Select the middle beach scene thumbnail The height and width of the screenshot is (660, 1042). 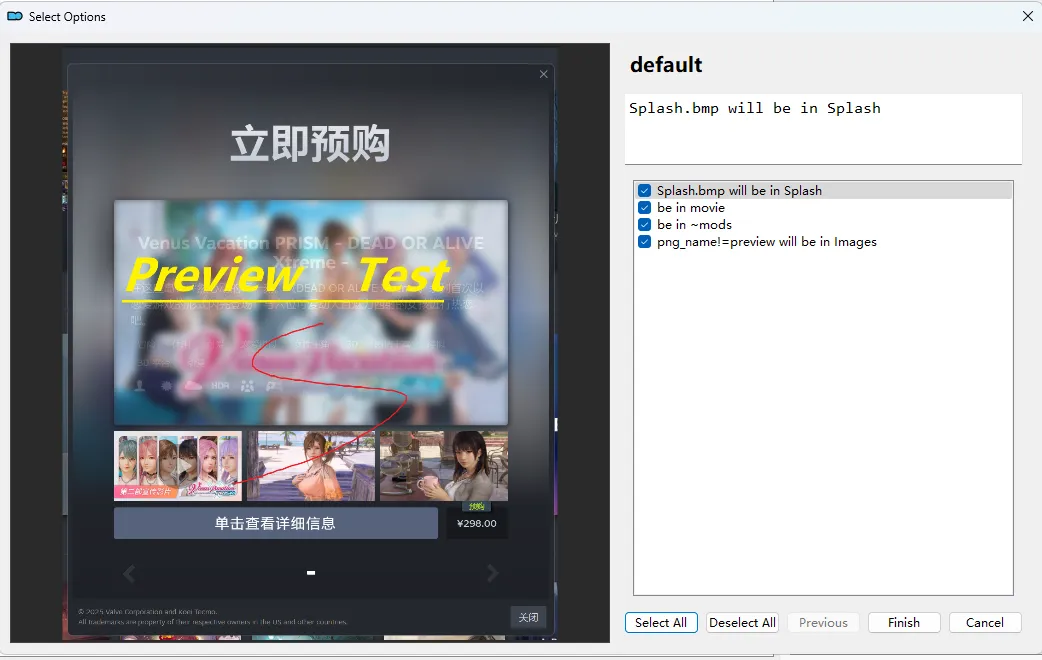point(311,466)
